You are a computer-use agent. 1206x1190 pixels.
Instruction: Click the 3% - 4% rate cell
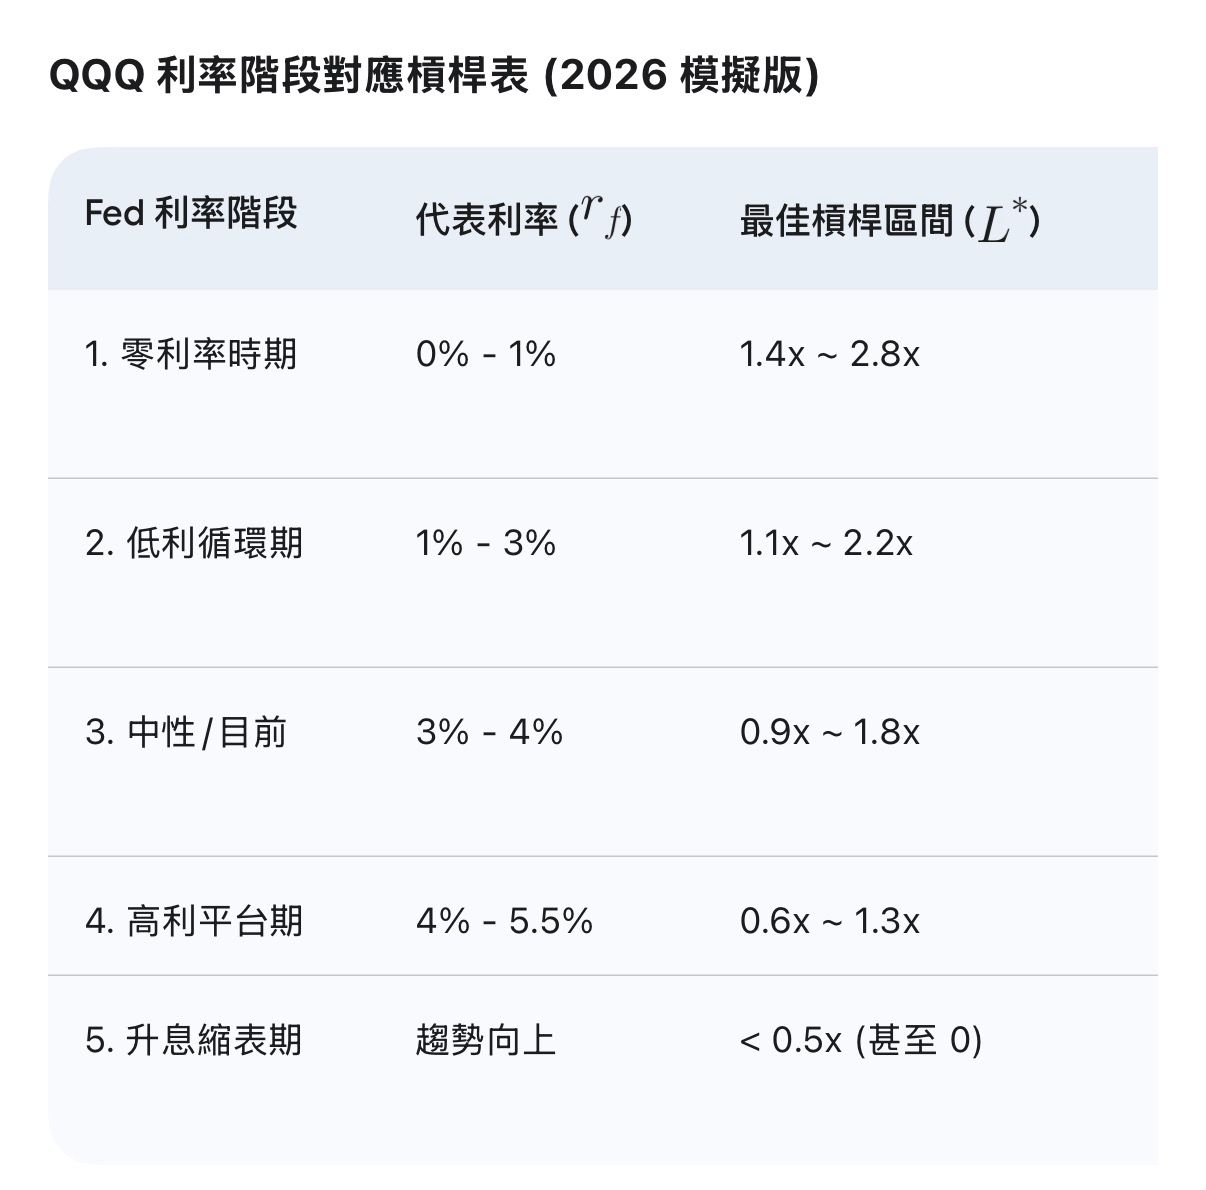pos(489,732)
